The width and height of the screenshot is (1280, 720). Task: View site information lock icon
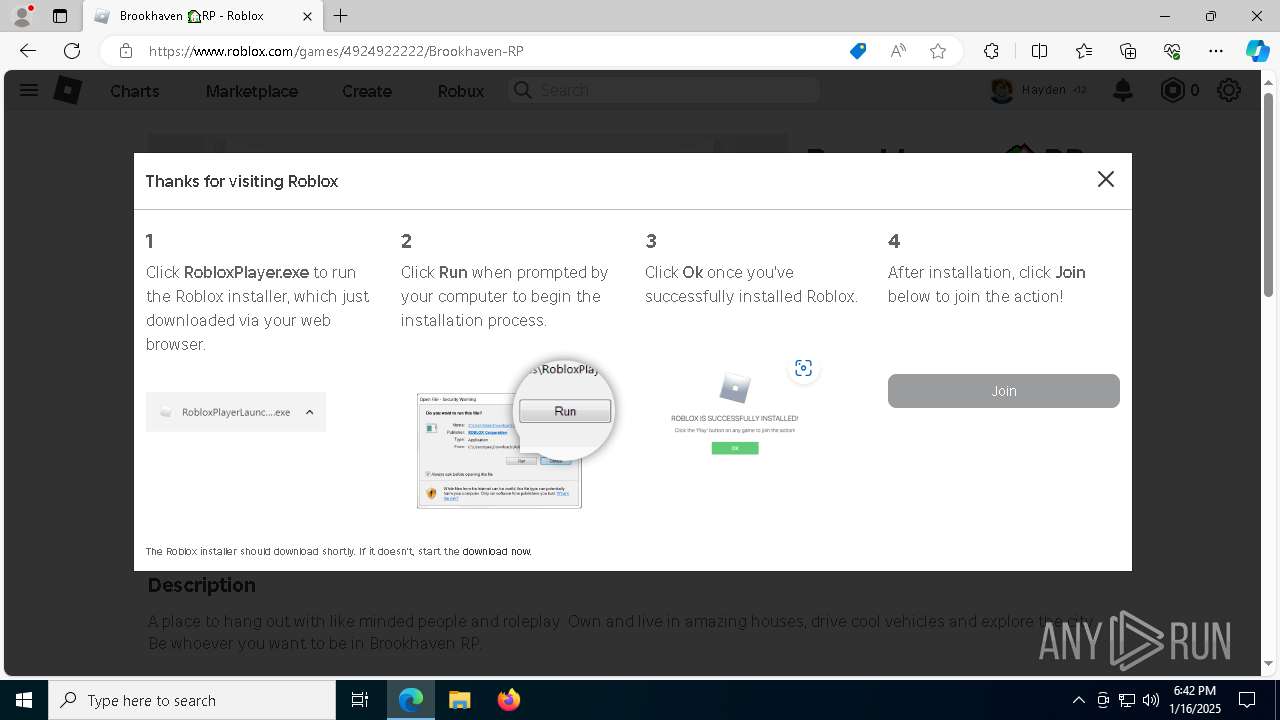[126, 51]
